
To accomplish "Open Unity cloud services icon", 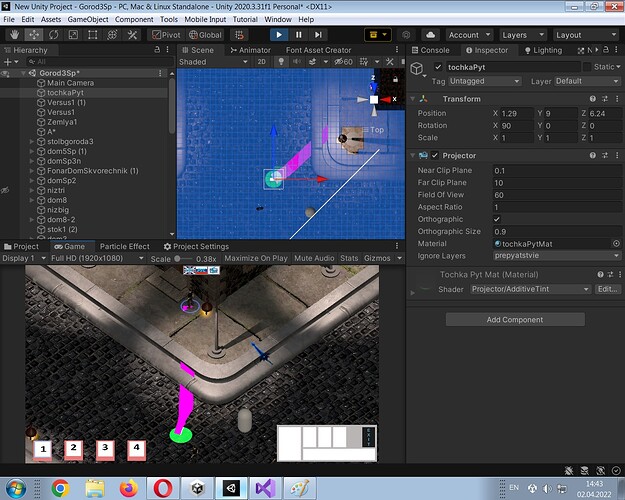I will coord(430,35).
